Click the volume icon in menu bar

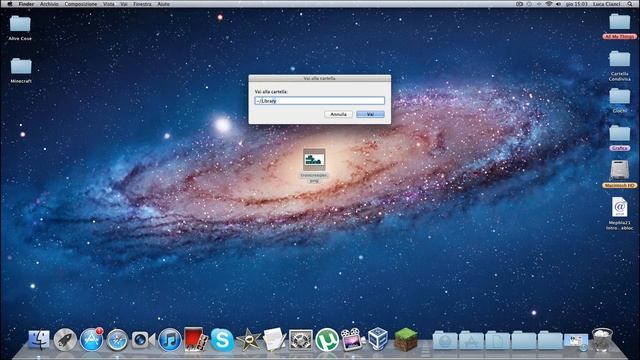(558, 4)
